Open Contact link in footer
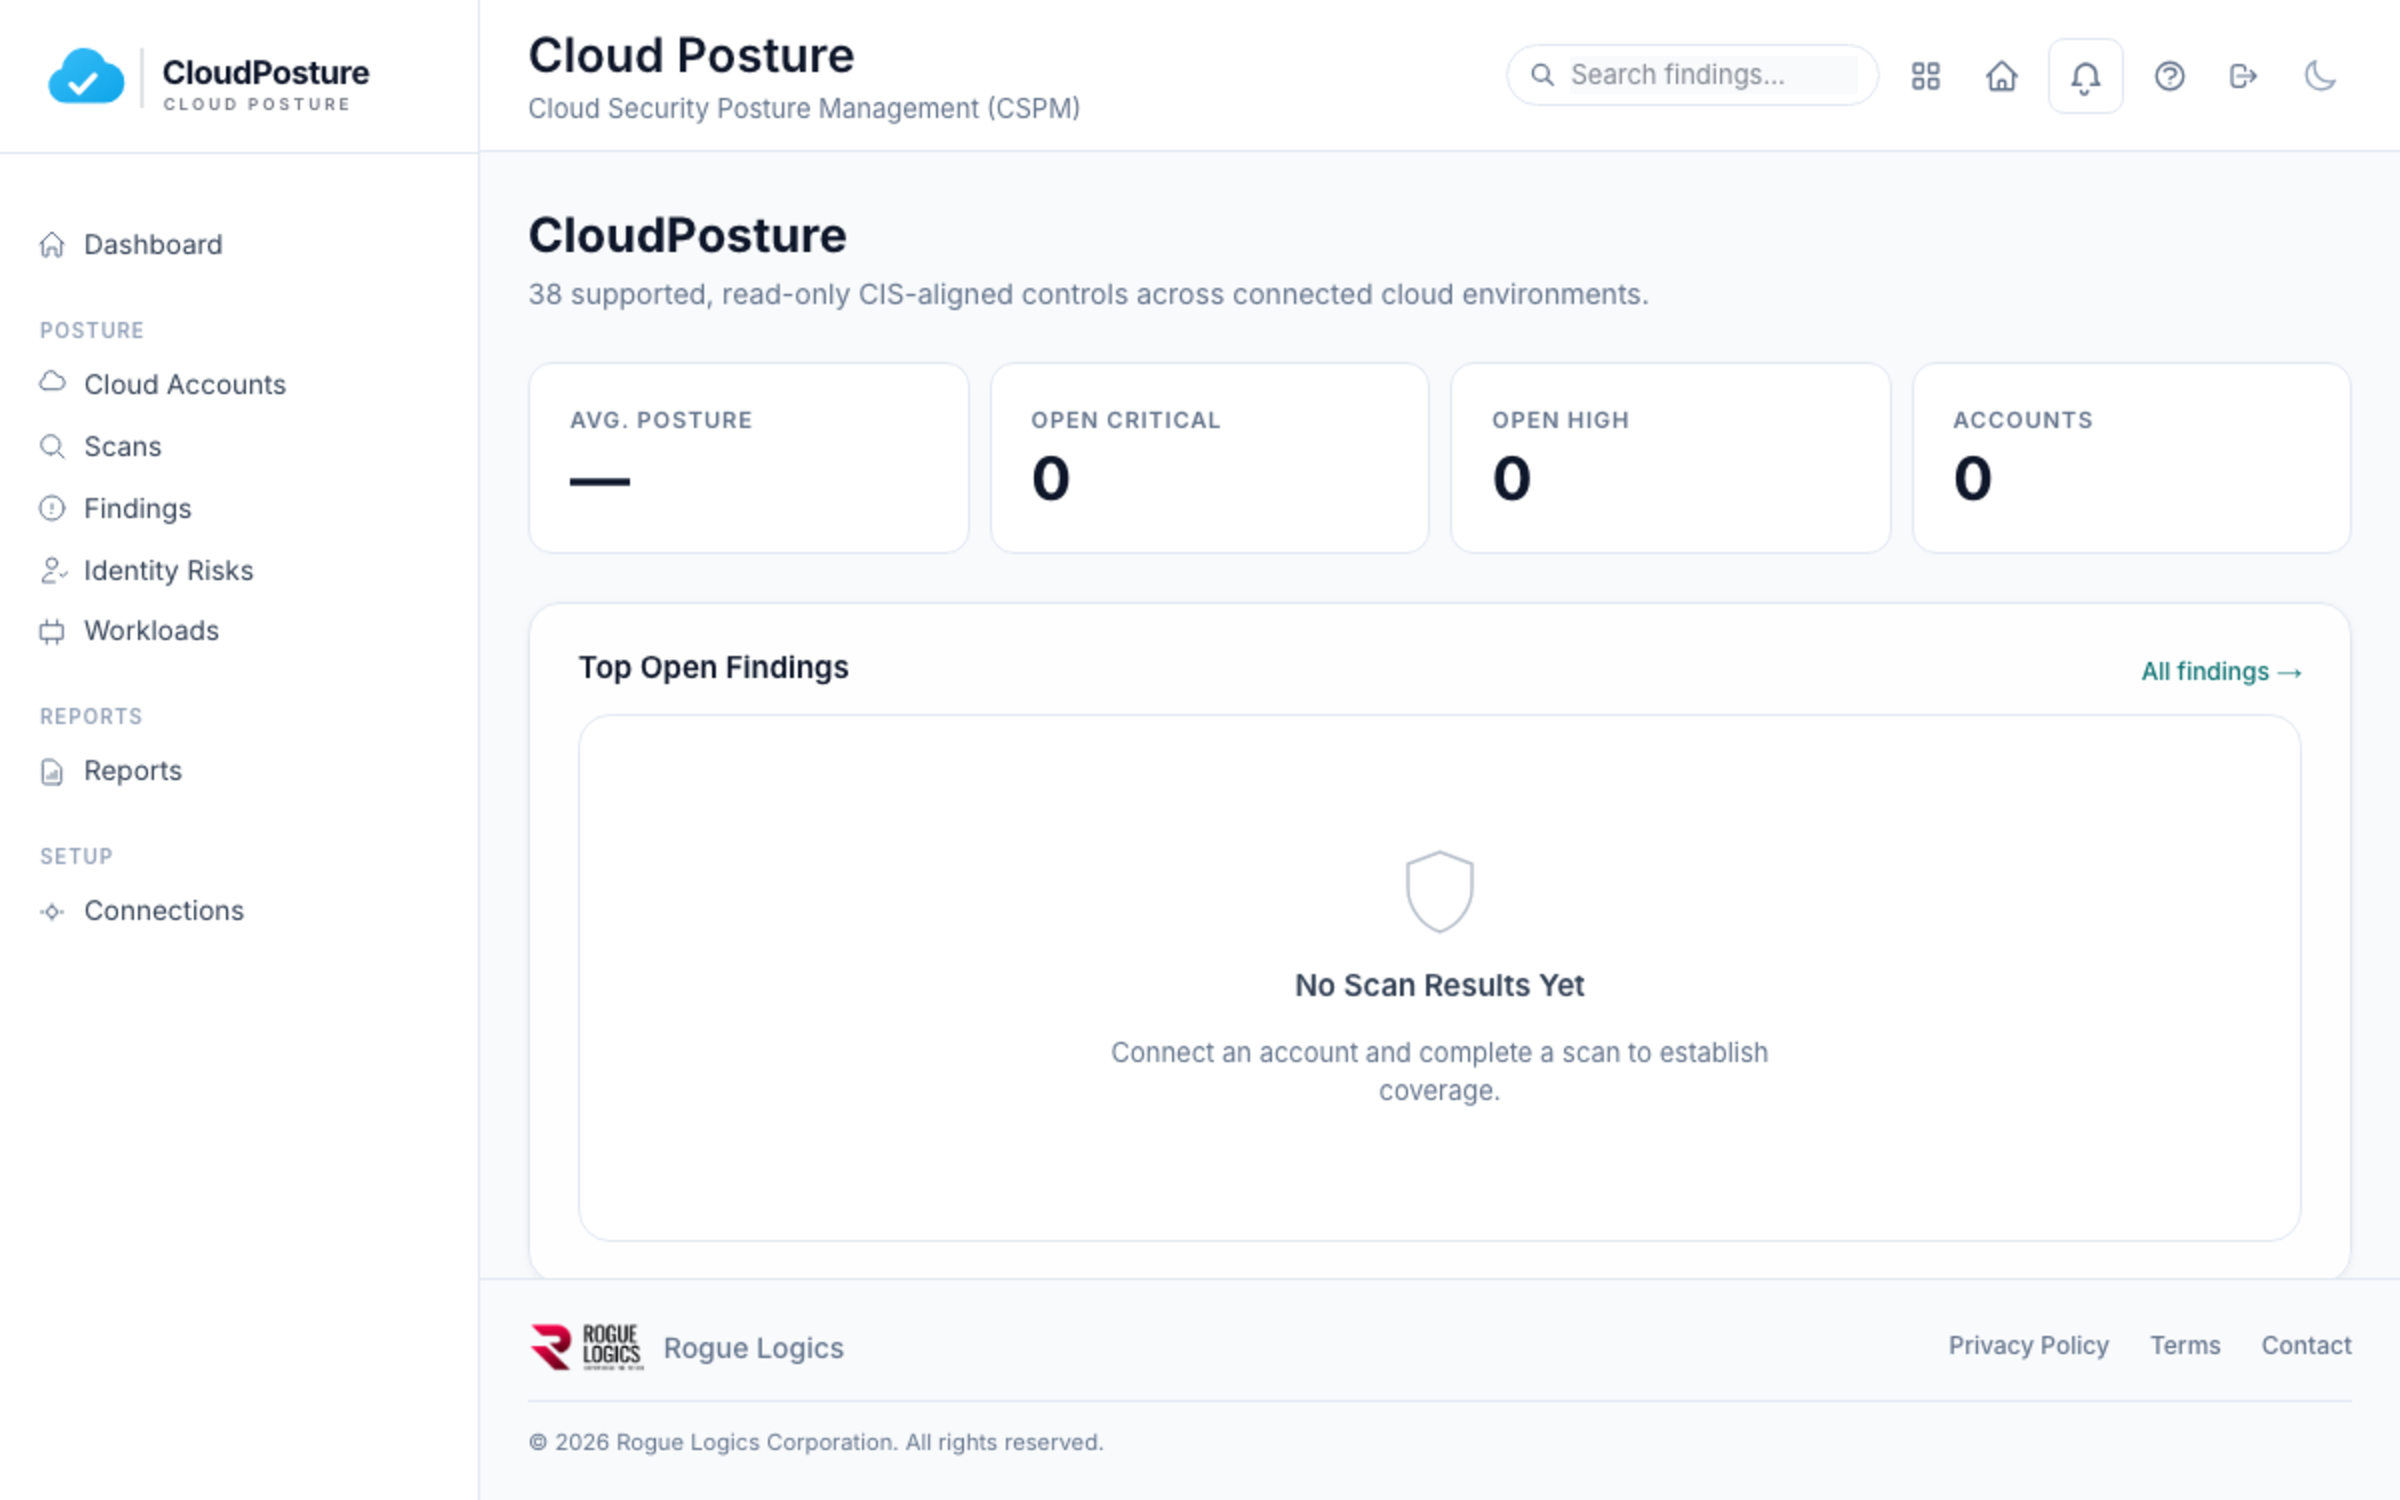Screen dimensions: 2400x1500 pyautogui.click(x=2306, y=1346)
